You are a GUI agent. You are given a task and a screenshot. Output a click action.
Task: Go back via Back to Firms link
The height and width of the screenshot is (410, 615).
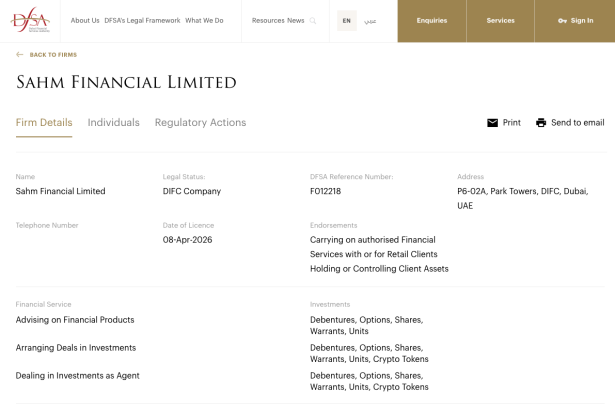pos(54,55)
